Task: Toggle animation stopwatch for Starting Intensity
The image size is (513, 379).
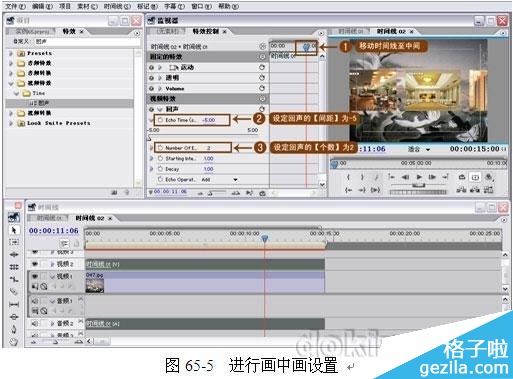Action: [x=160, y=158]
